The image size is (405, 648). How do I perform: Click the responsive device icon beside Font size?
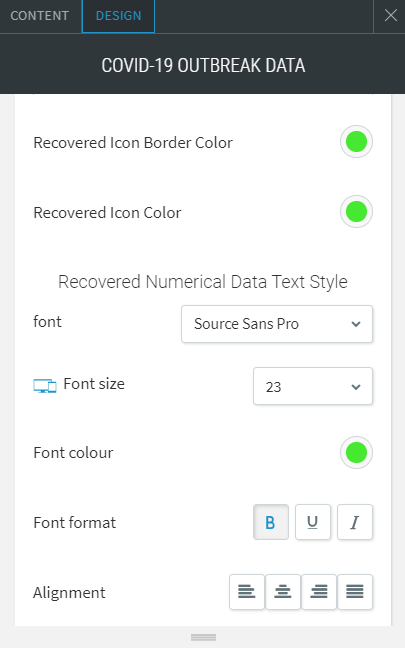tap(45, 386)
